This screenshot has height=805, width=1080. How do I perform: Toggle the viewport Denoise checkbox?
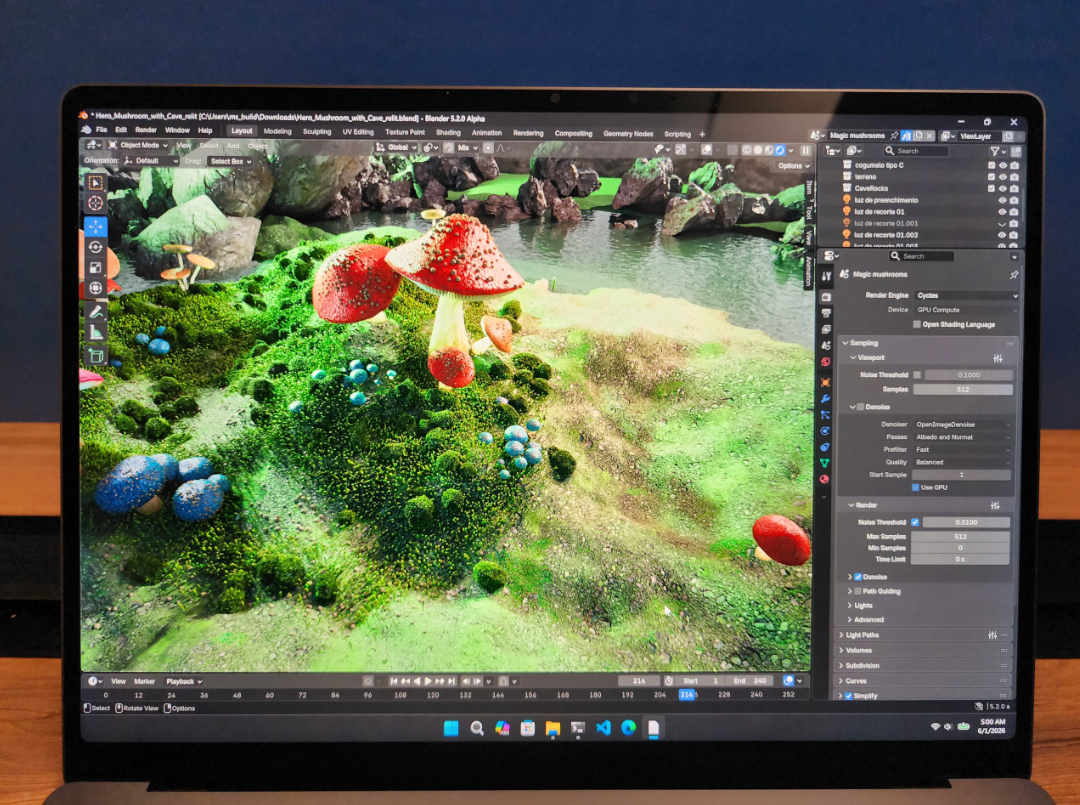[860, 407]
